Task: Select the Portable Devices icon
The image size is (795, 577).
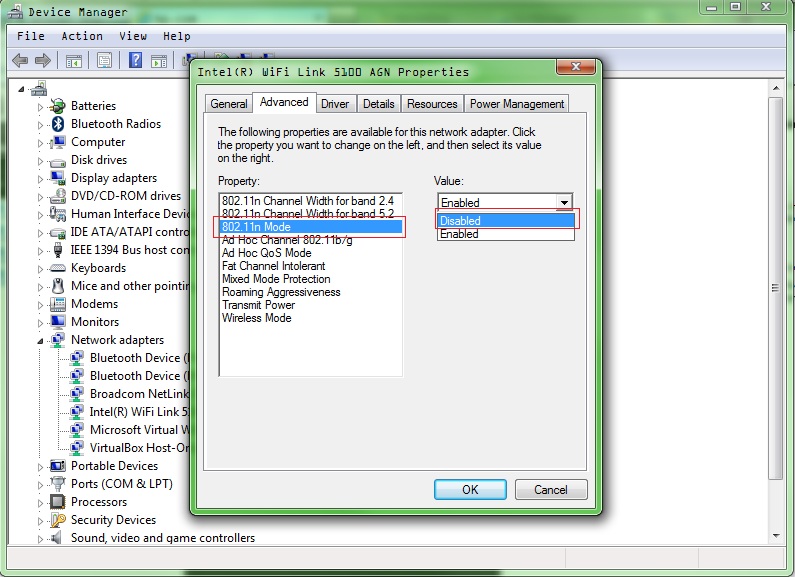Action: pyautogui.click(x=58, y=465)
